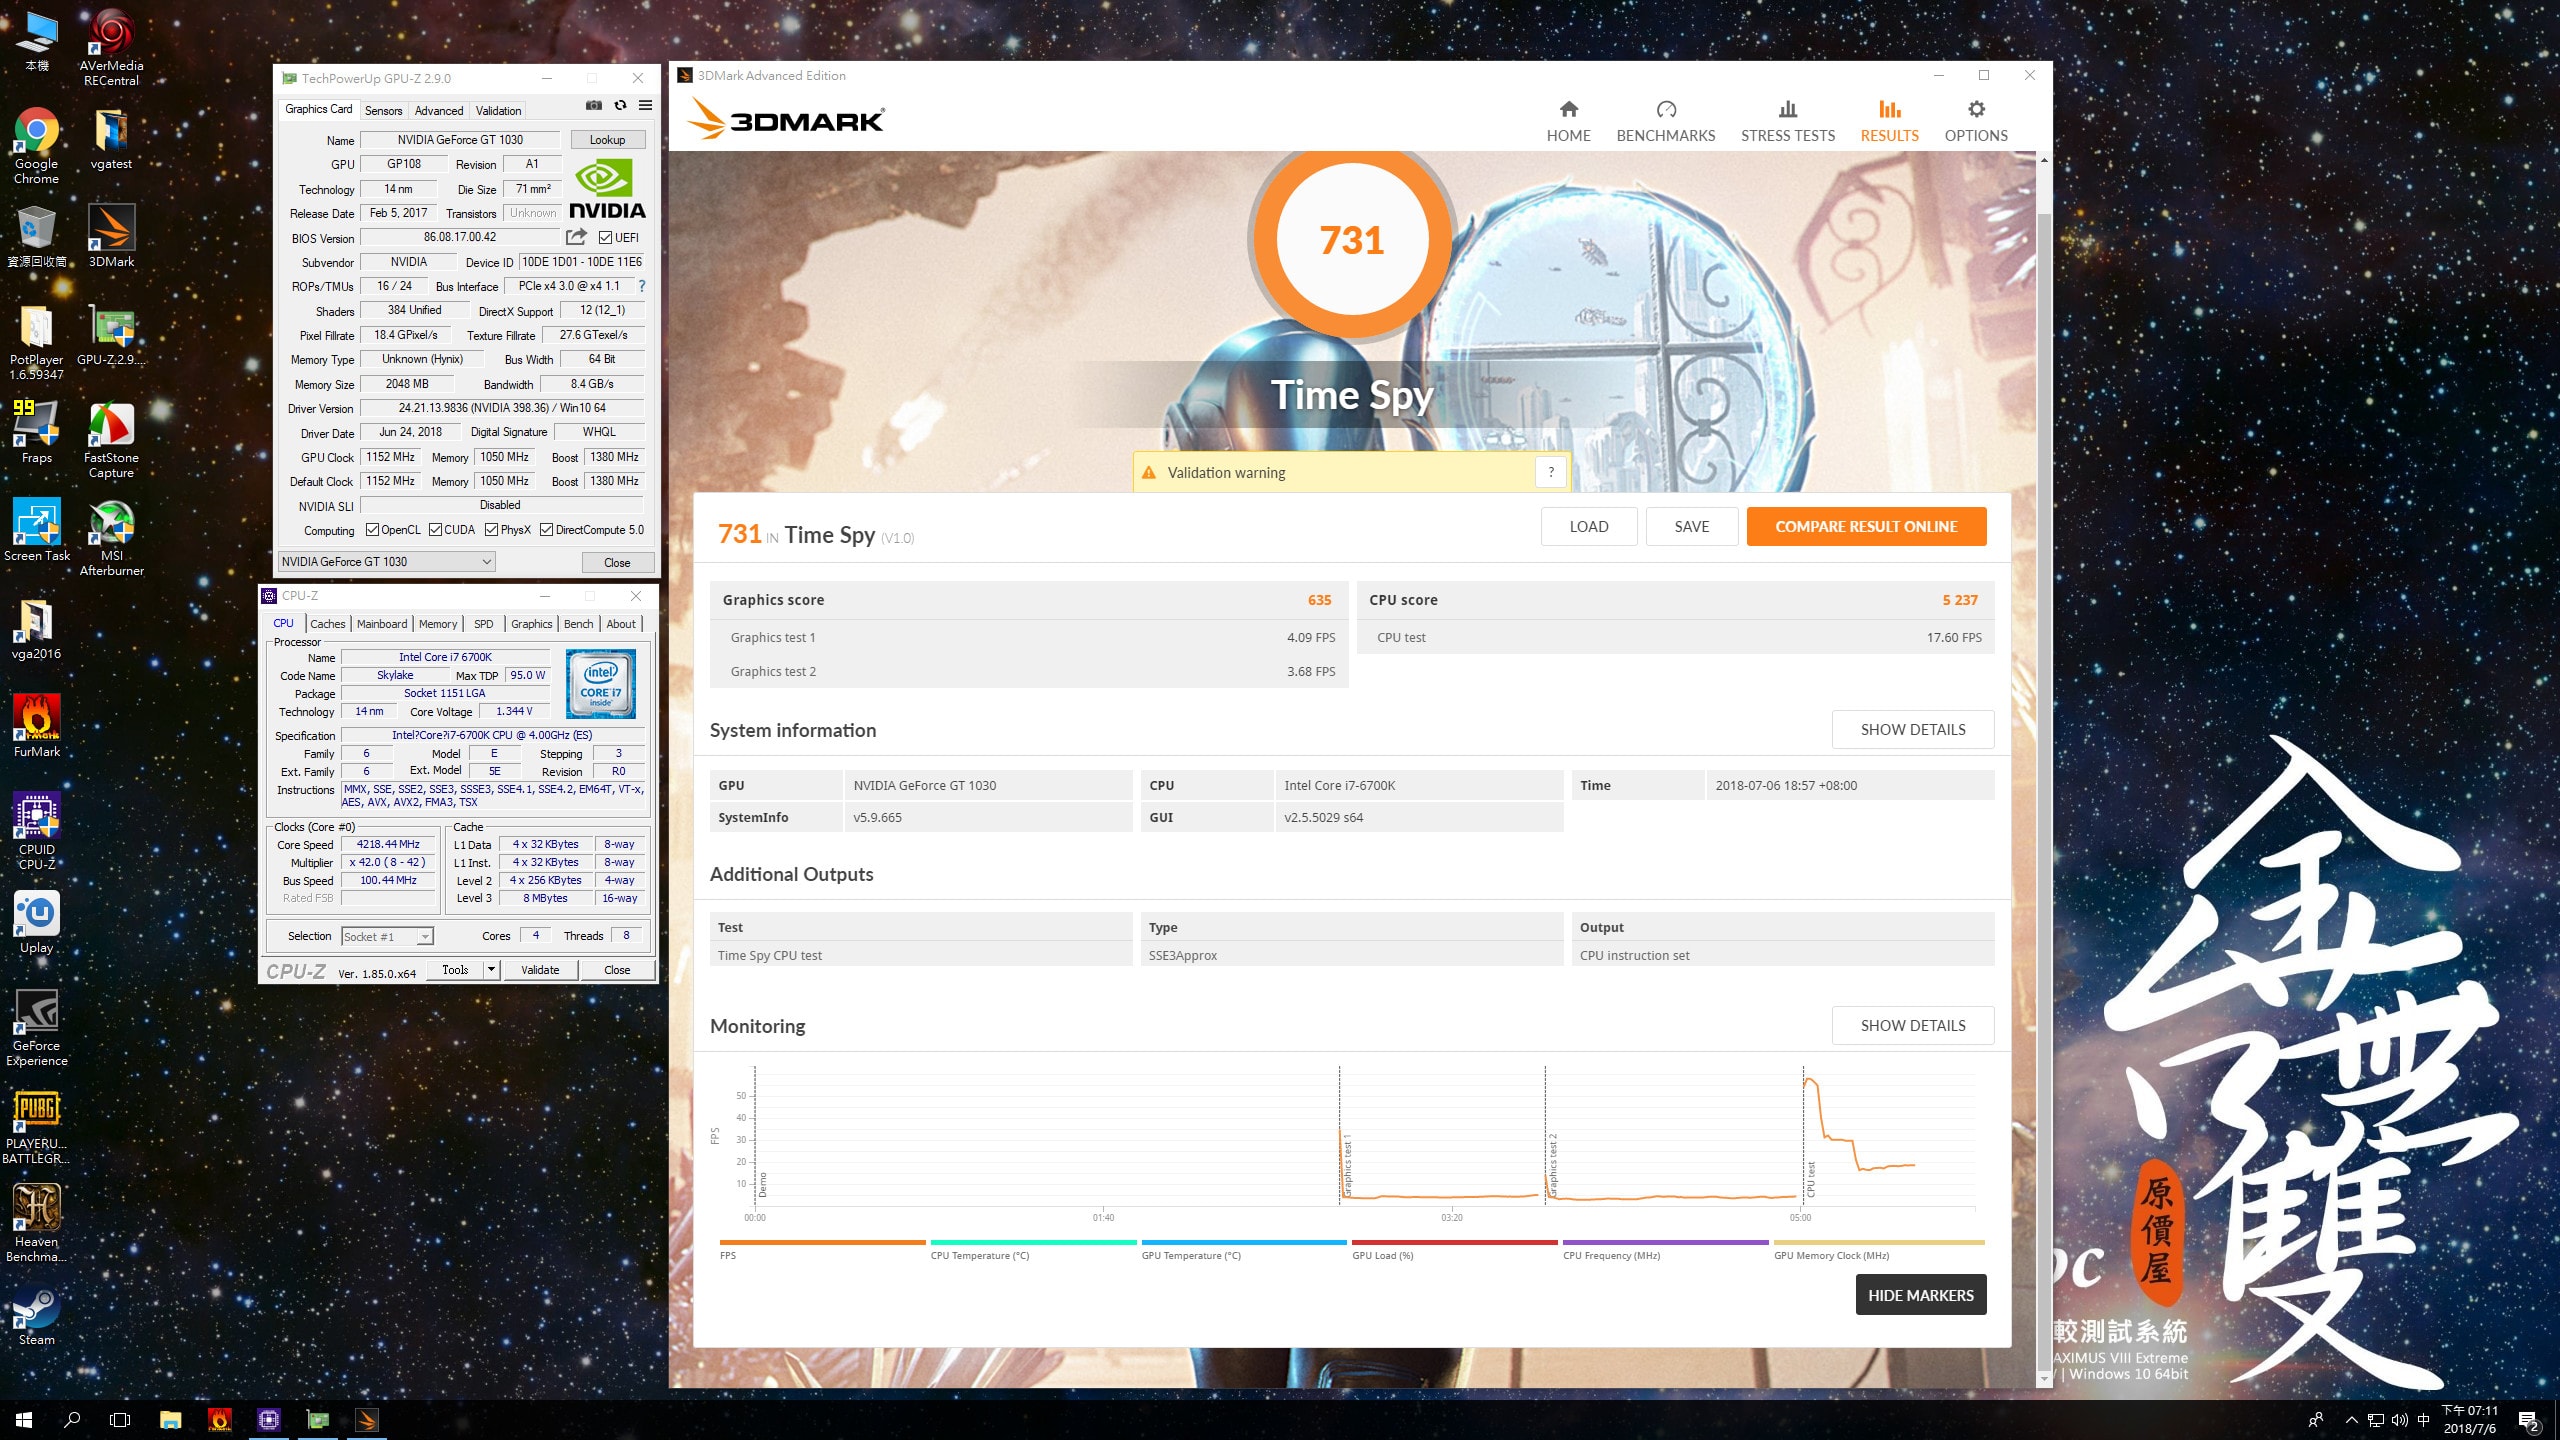The image size is (2560, 1440).
Task: Click taskbar clock showing 07:11
Action: [2470, 1420]
